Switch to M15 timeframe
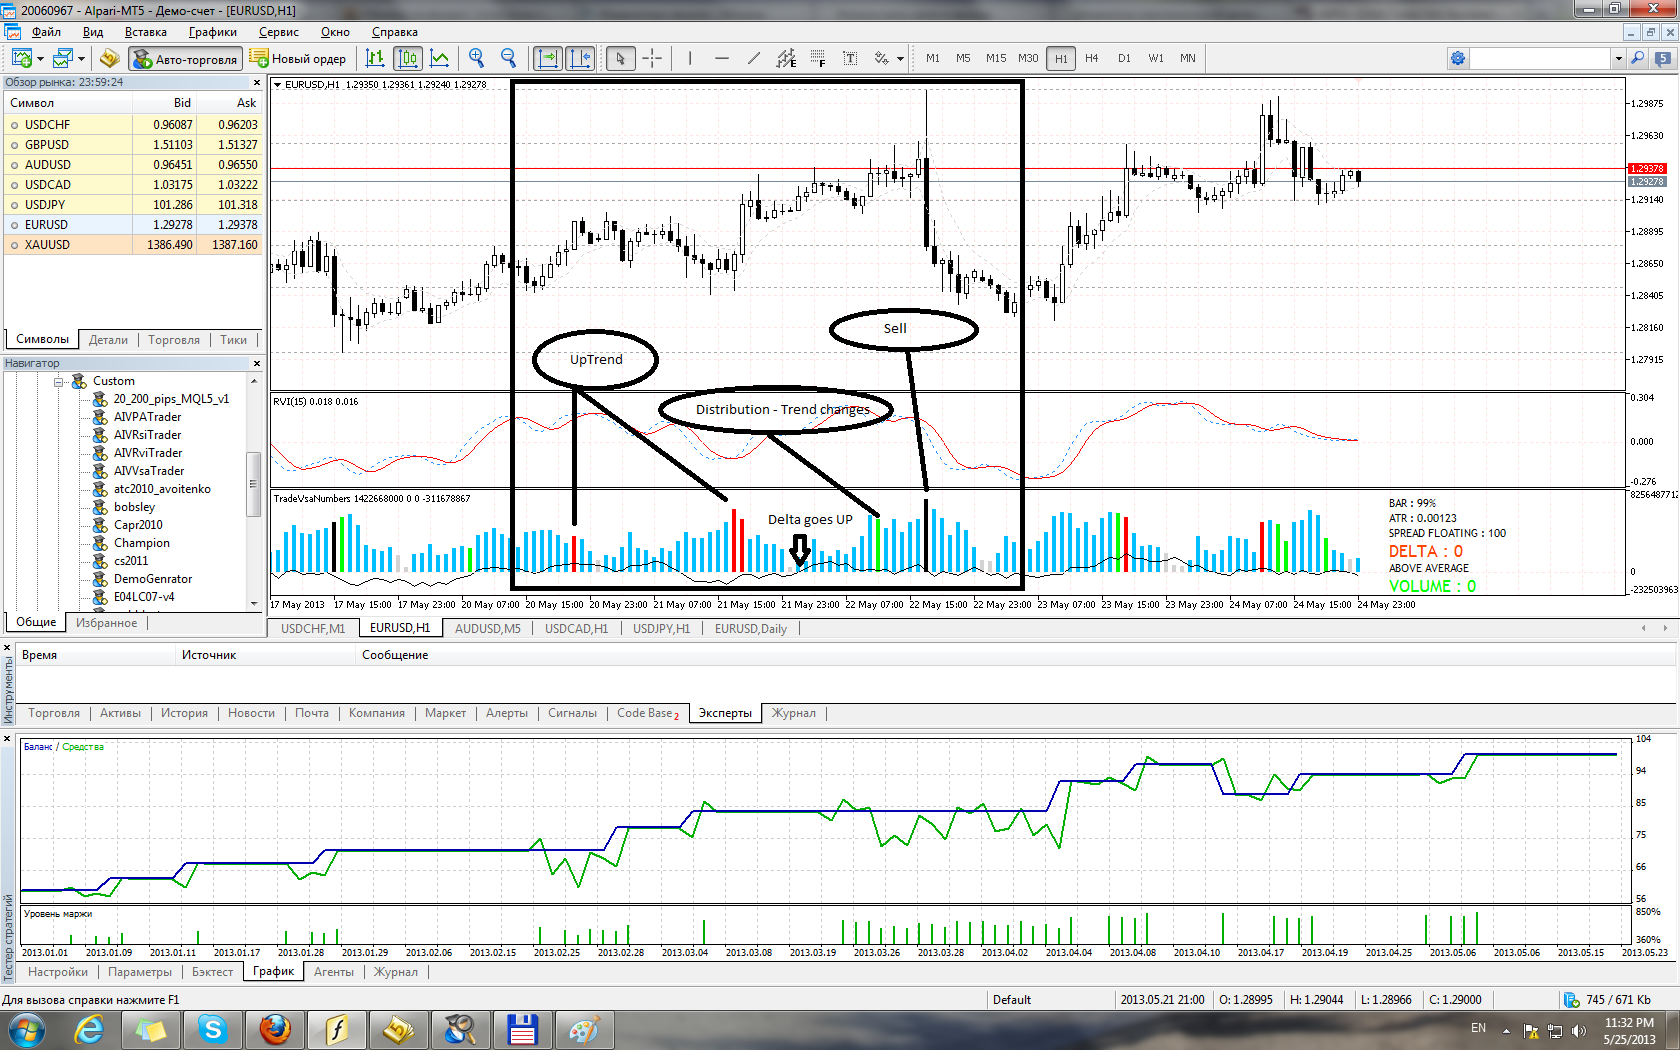The height and width of the screenshot is (1050, 1680). point(996,58)
